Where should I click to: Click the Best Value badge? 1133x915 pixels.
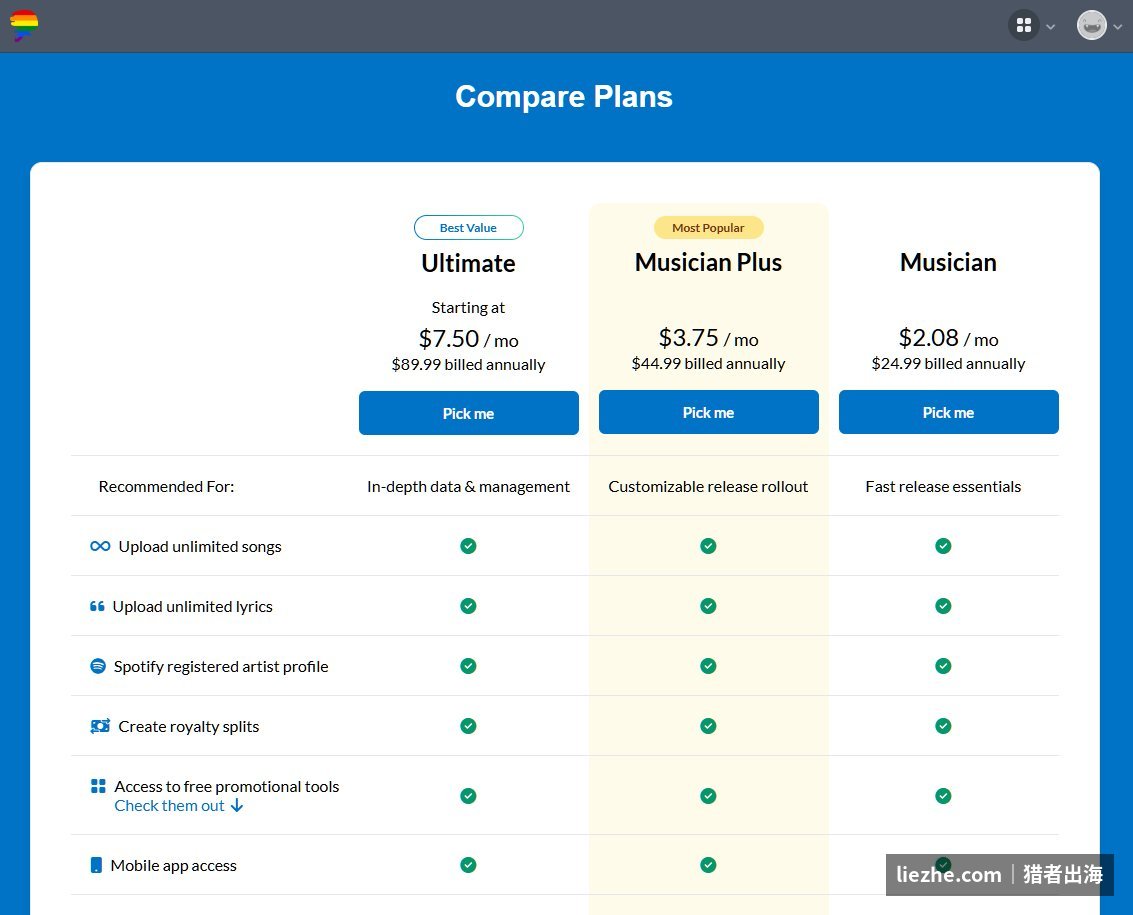coord(468,228)
